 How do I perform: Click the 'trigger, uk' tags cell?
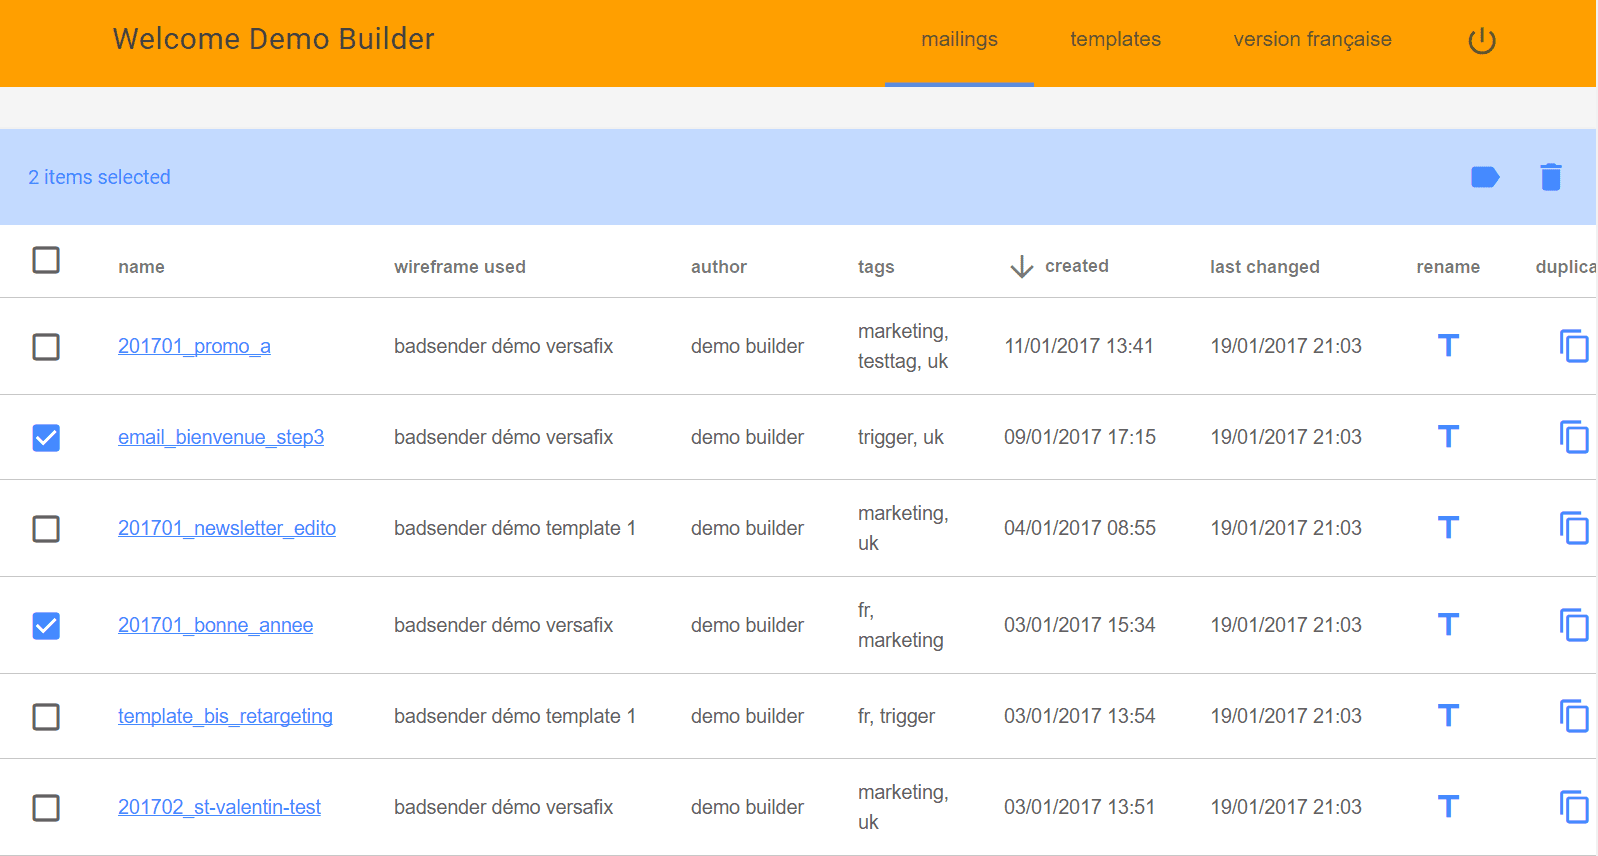tap(901, 437)
